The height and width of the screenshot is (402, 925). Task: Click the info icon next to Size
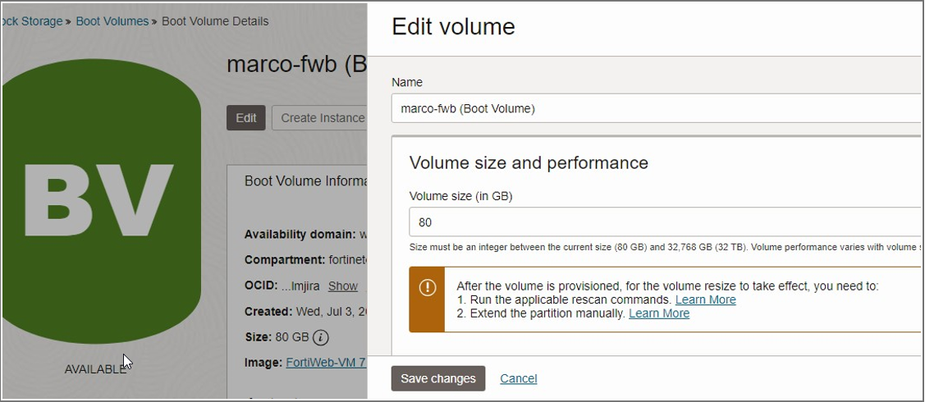point(321,337)
